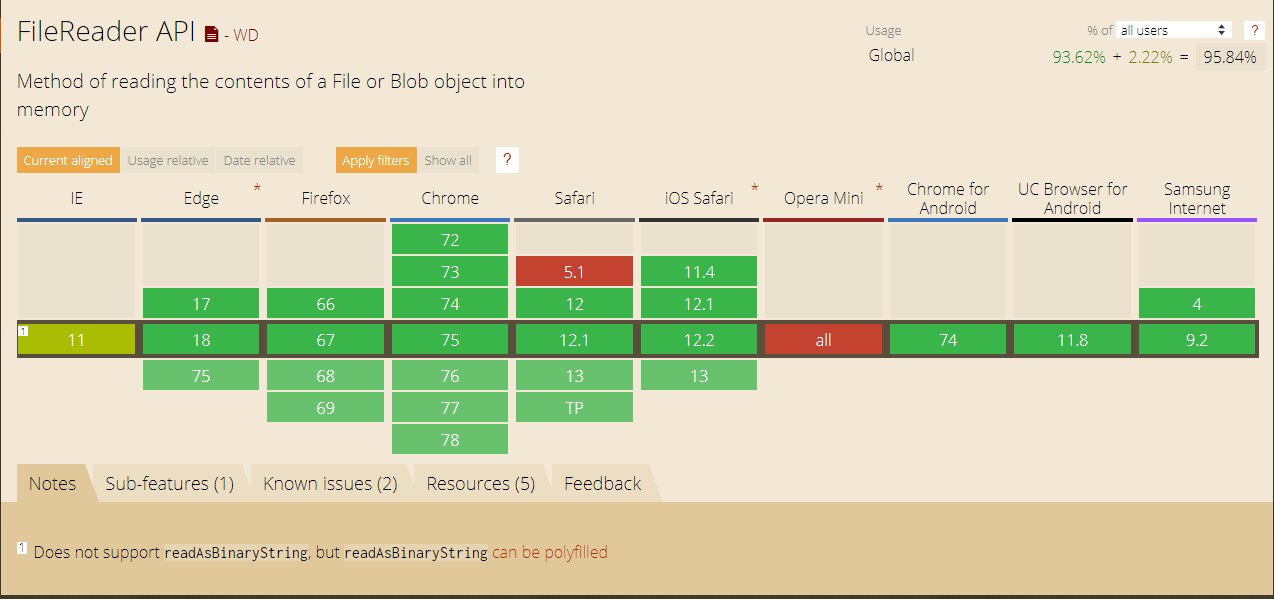Select the IE 11 partial support cell
1274x599 pixels.
(77, 340)
